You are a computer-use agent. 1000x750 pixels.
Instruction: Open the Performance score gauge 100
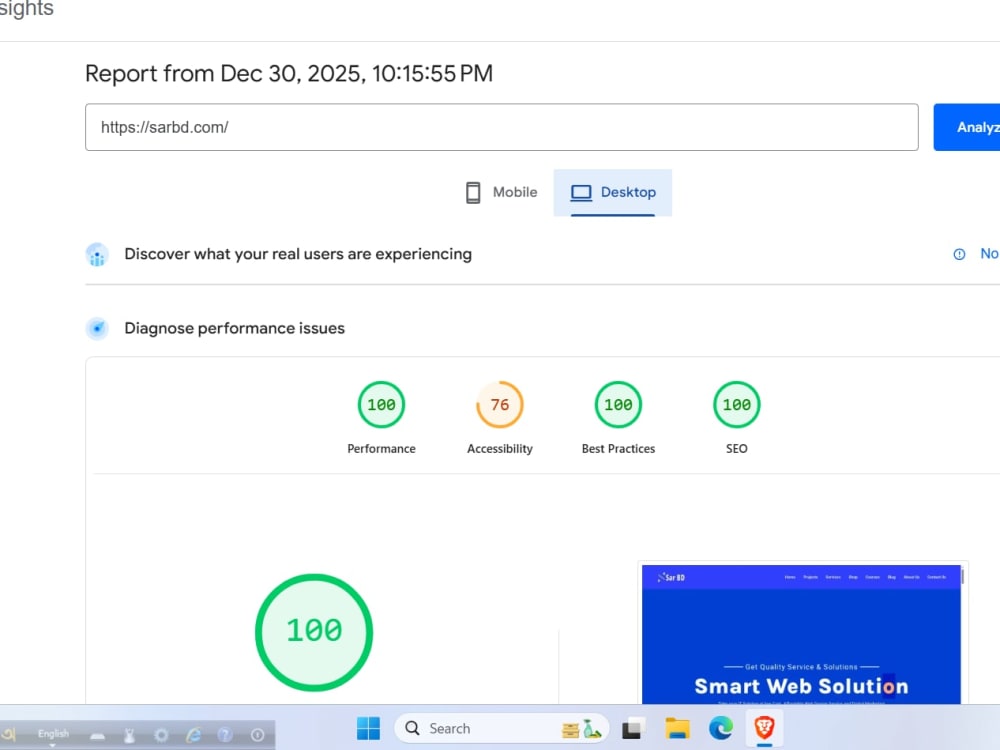(x=381, y=404)
